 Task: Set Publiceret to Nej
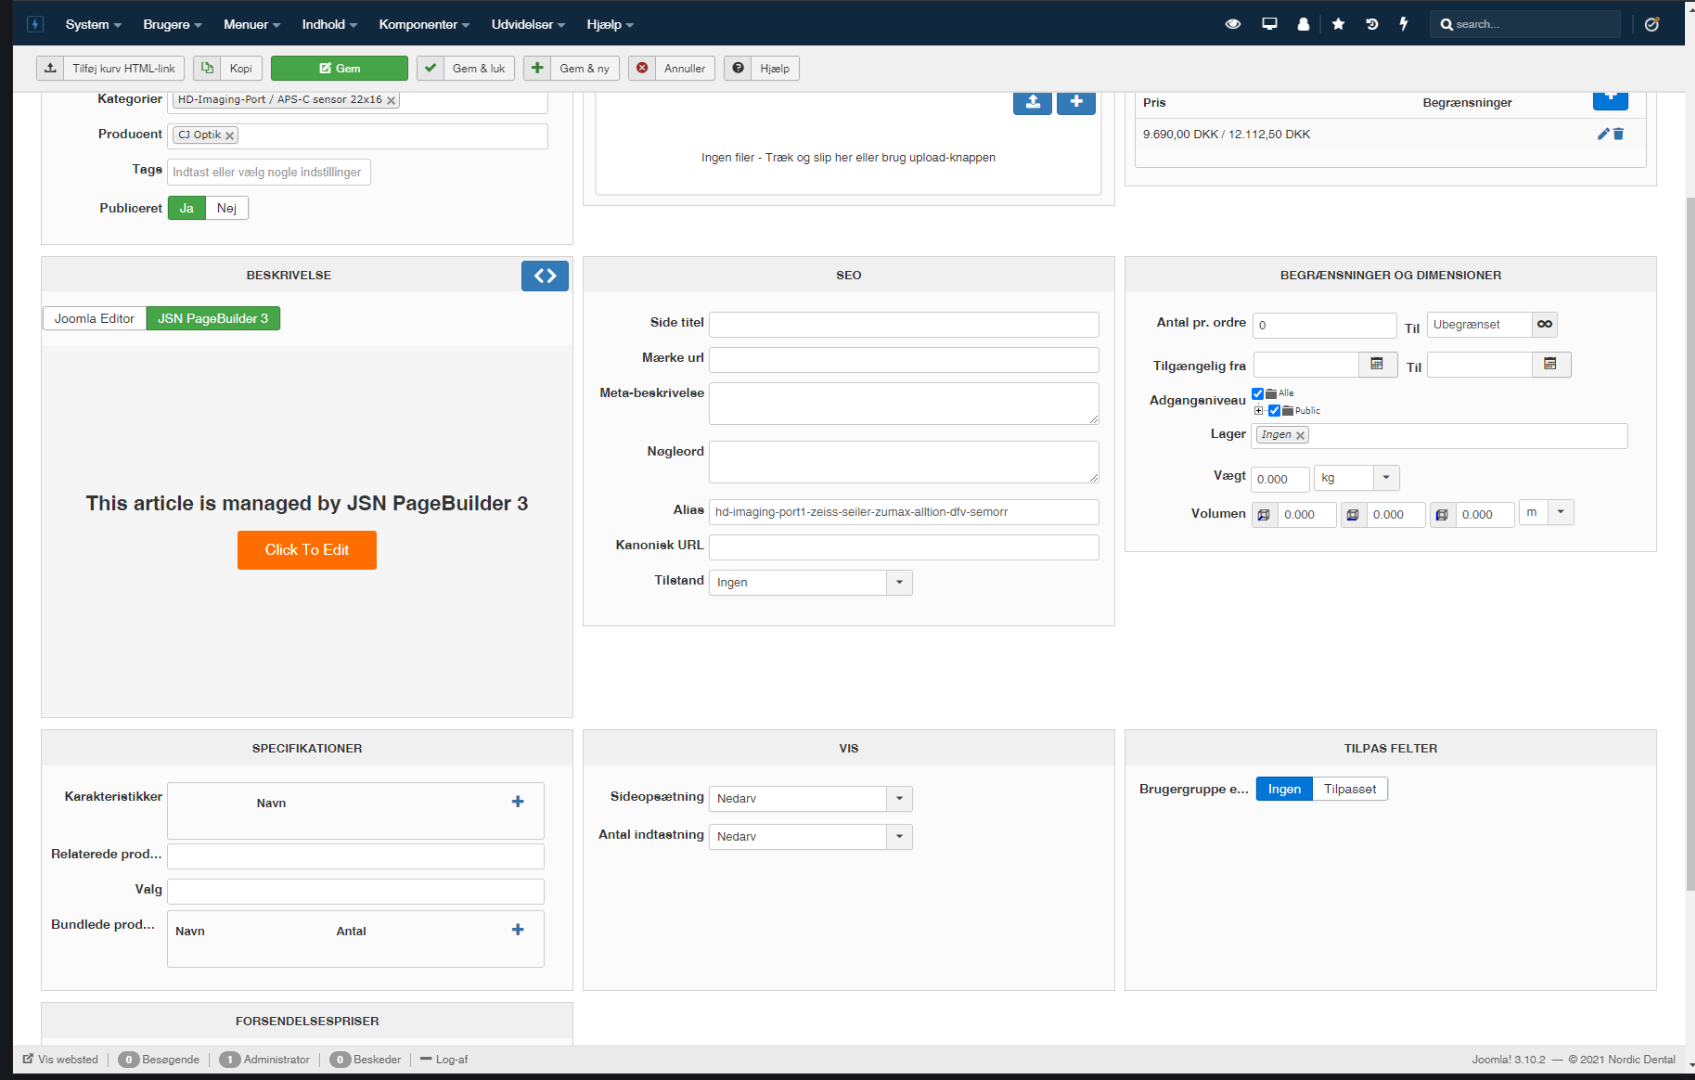pyautogui.click(x=227, y=208)
